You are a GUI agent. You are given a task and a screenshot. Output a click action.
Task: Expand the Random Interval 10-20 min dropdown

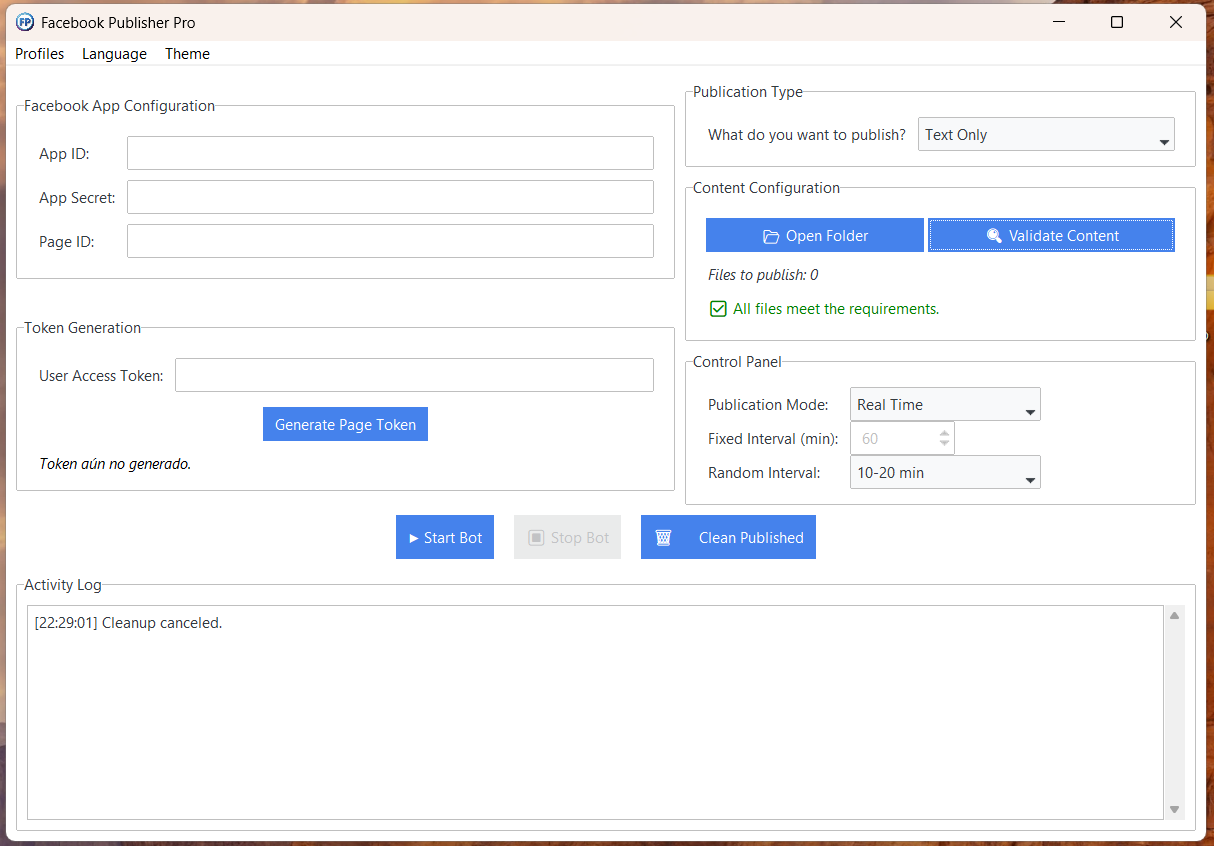(x=945, y=472)
